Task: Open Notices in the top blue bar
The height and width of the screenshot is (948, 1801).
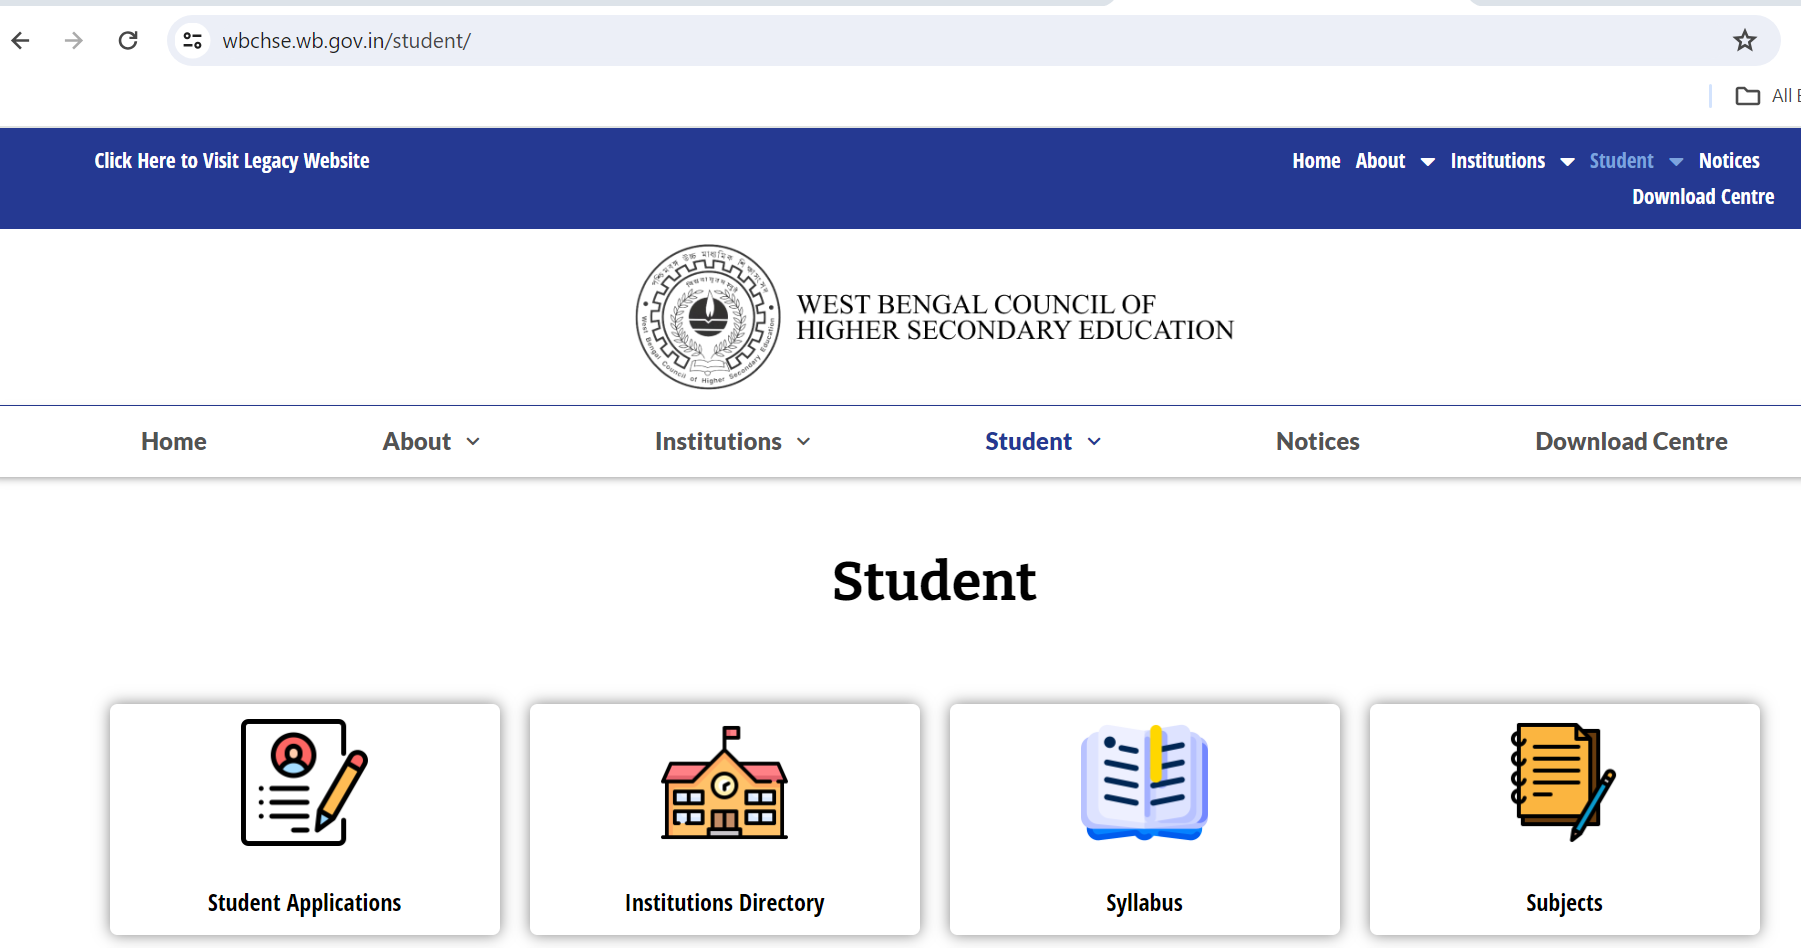Action: click(x=1729, y=161)
